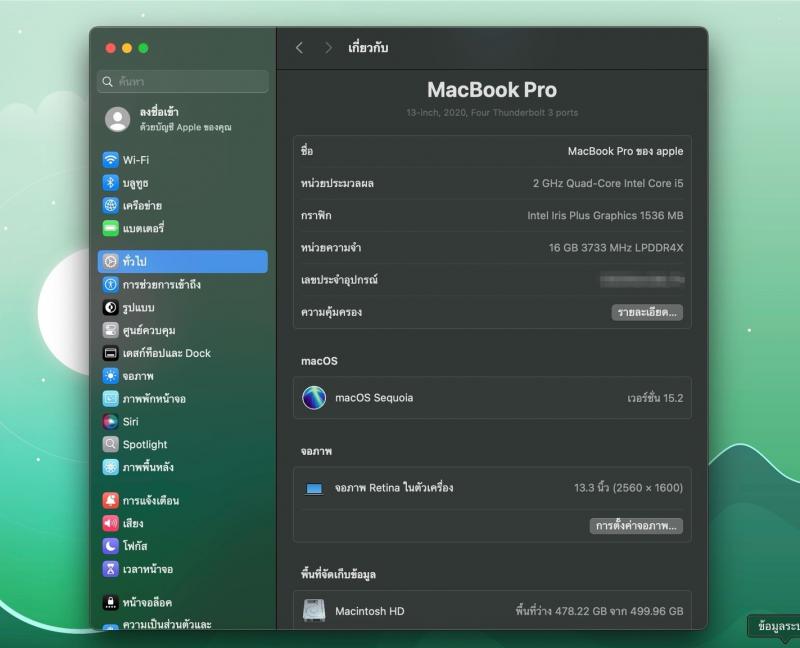Click the "Macintosh HD" volume name
The width and height of the screenshot is (800, 648).
click(x=370, y=611)
